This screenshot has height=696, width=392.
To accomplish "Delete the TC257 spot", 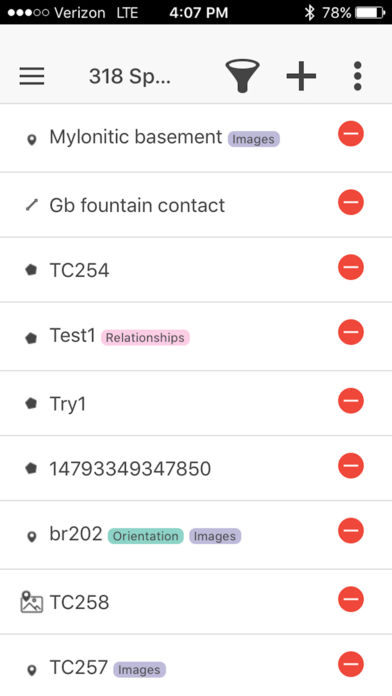I will pos(351,664).
